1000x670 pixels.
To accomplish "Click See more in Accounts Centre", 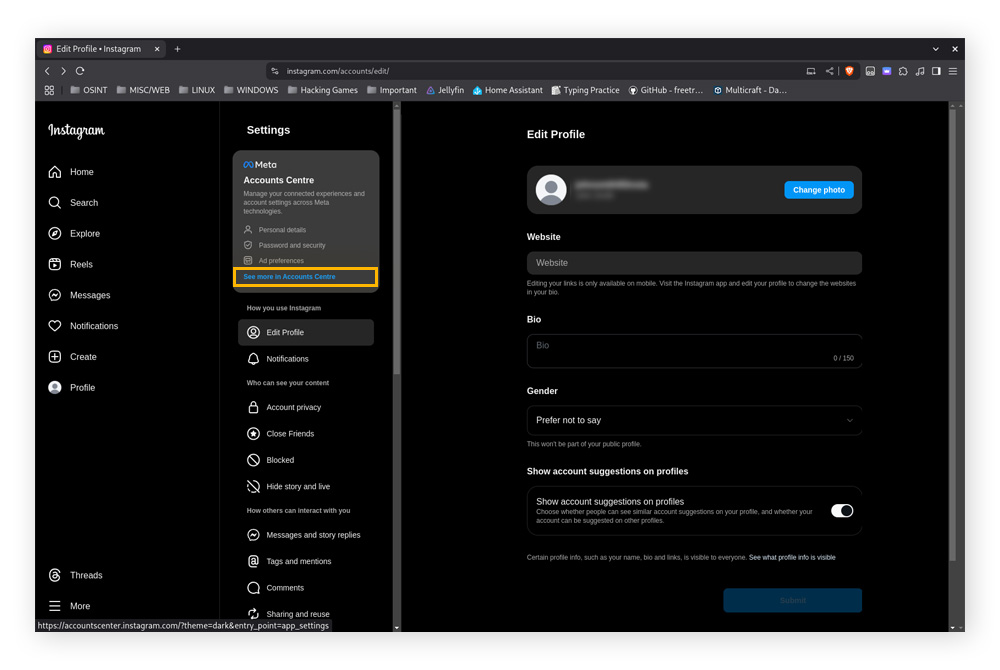I will [289, 277].
